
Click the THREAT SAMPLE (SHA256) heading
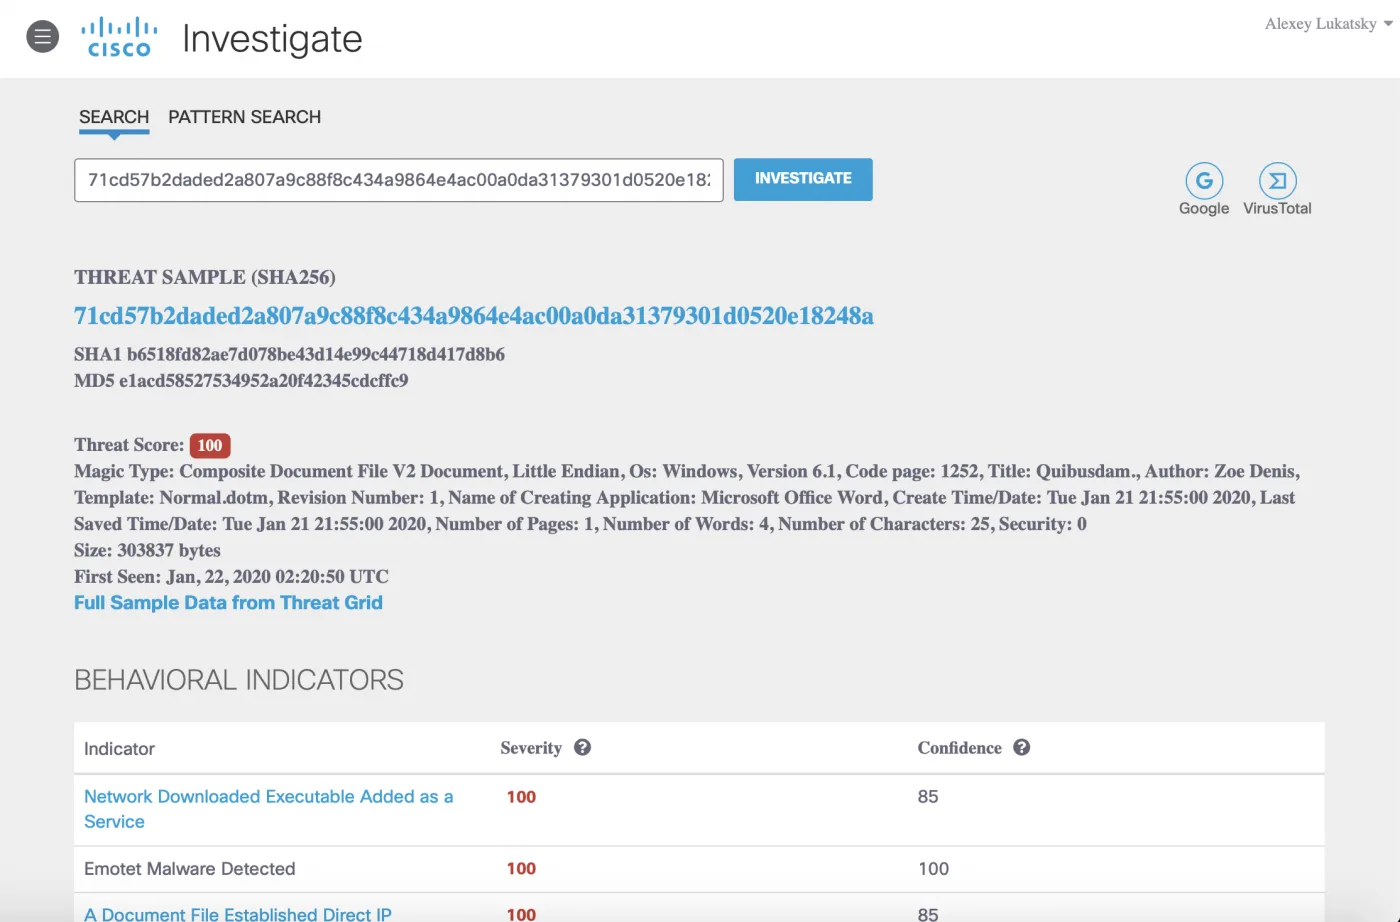click(x=205, y=277)
